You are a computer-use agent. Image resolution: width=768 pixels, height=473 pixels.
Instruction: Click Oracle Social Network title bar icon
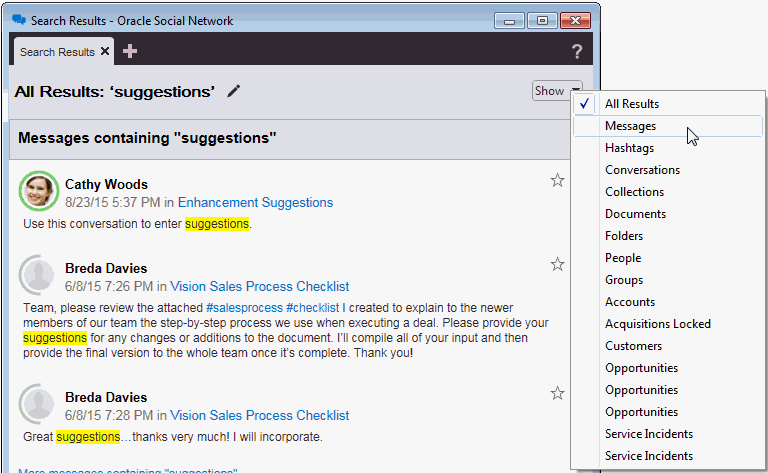click(x=19, y=20)
